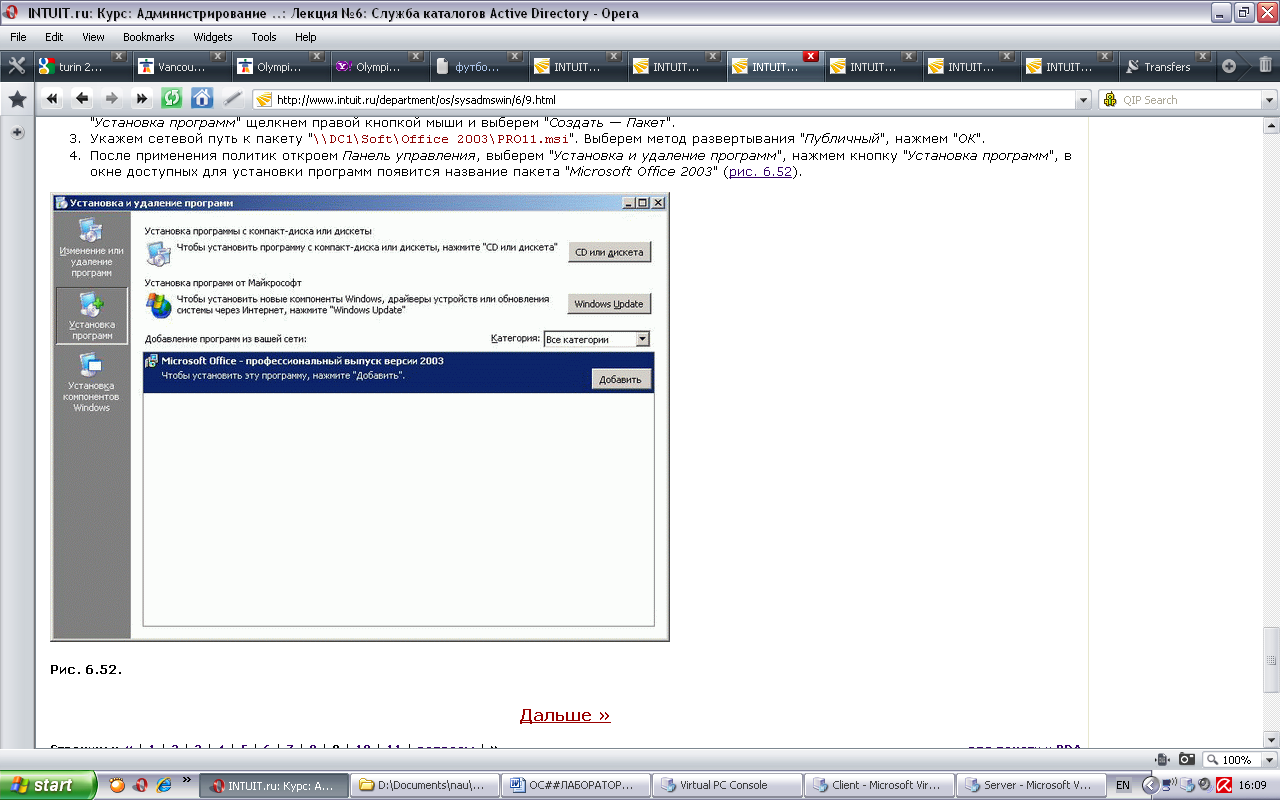Viewport: 1280px width, 800px height.
Task: Click the camera icon in status bar
Action: click(1187, 759)
